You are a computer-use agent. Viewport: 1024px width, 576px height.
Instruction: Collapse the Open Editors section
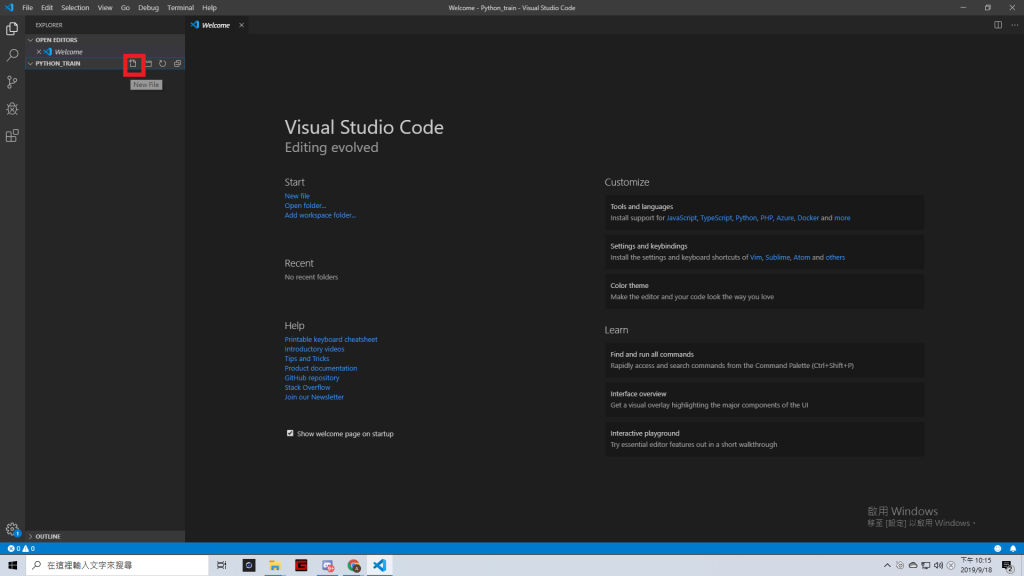click(104, 40)
